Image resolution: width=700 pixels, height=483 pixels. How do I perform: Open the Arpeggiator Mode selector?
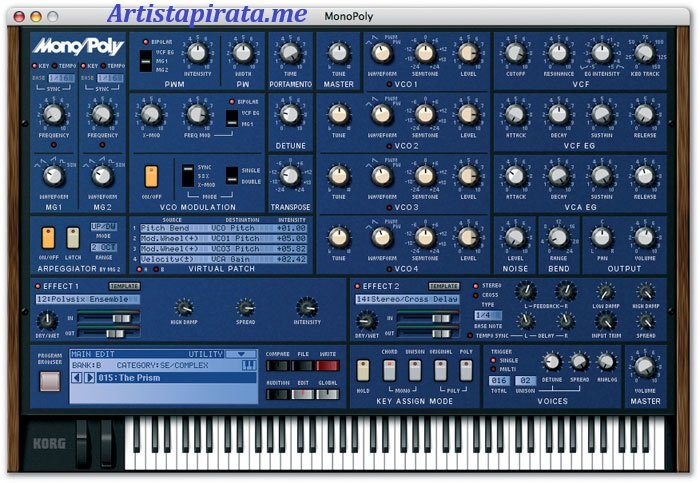pyautogui.click(x=104, y=227)
